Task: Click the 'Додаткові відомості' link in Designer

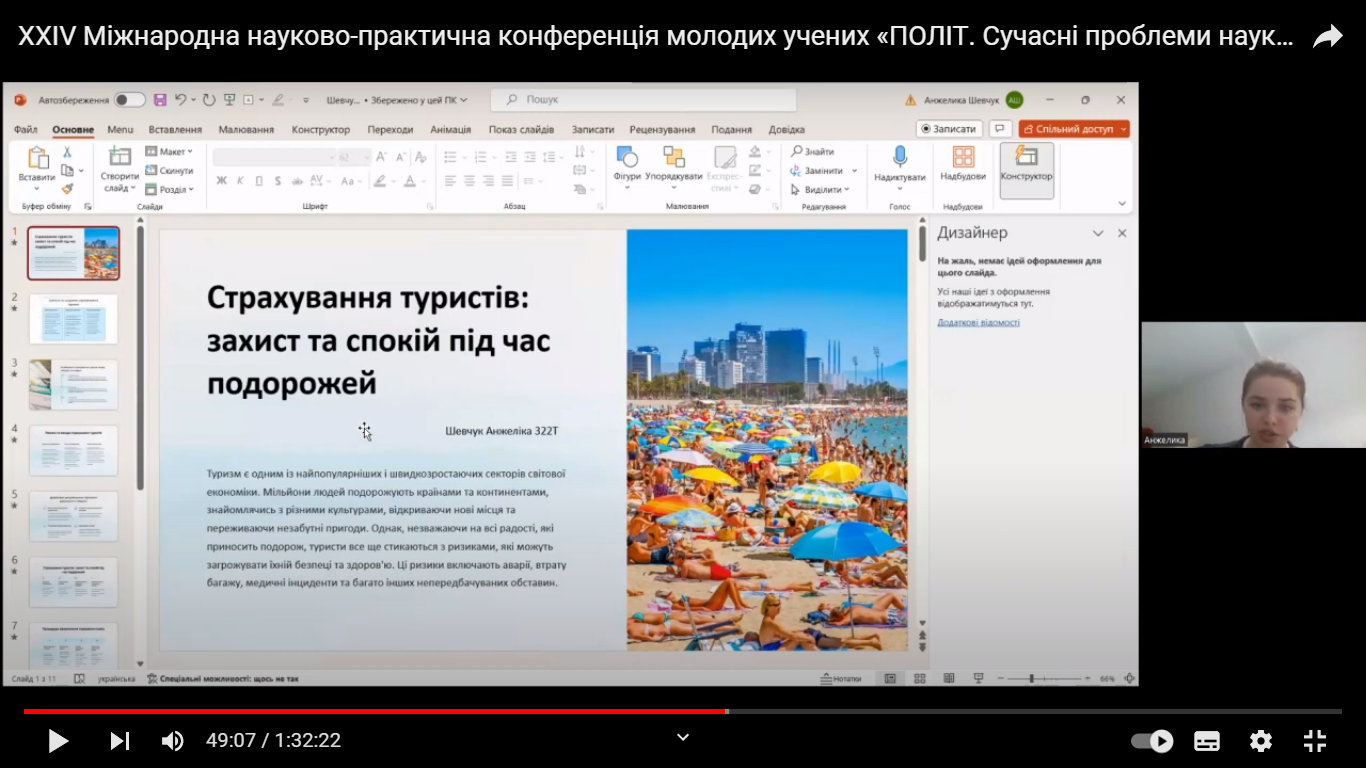Action: tap(978, 323)
